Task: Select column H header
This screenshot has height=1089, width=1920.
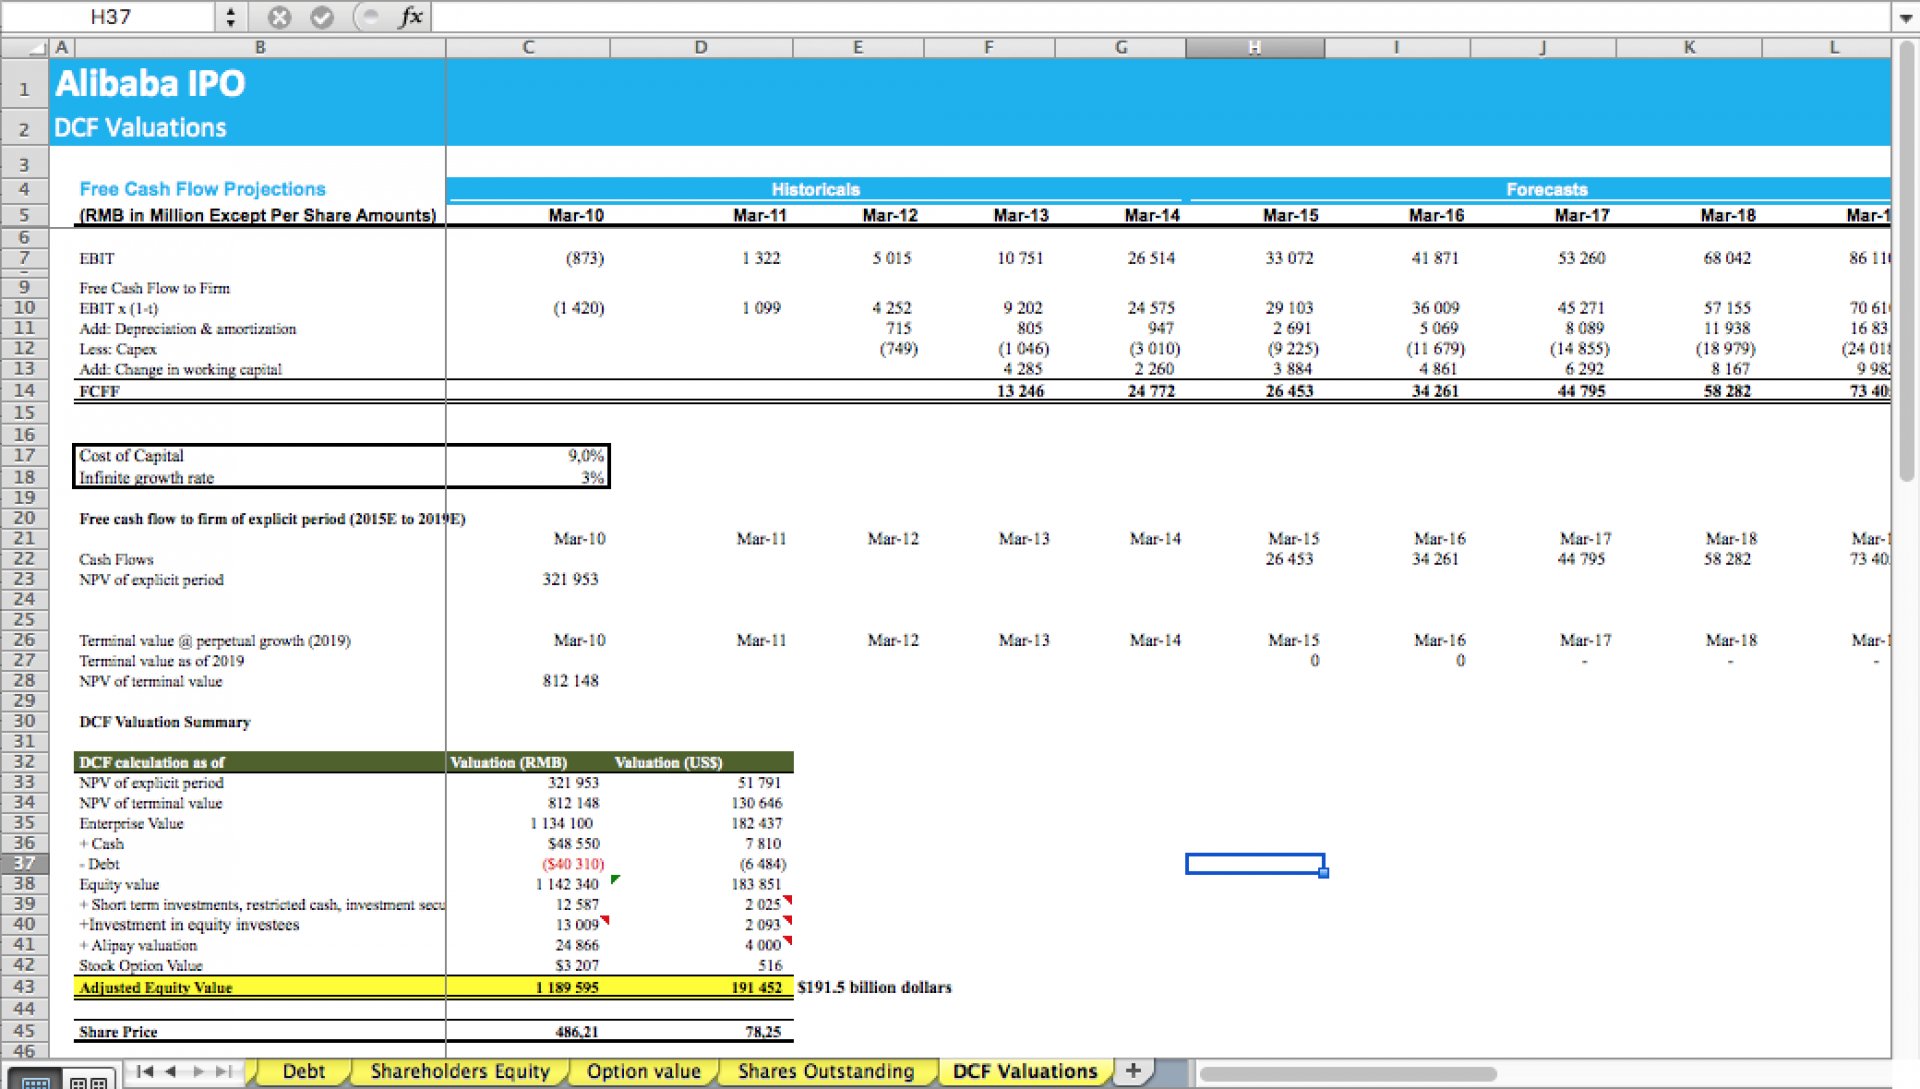Action: [1255, 47]
